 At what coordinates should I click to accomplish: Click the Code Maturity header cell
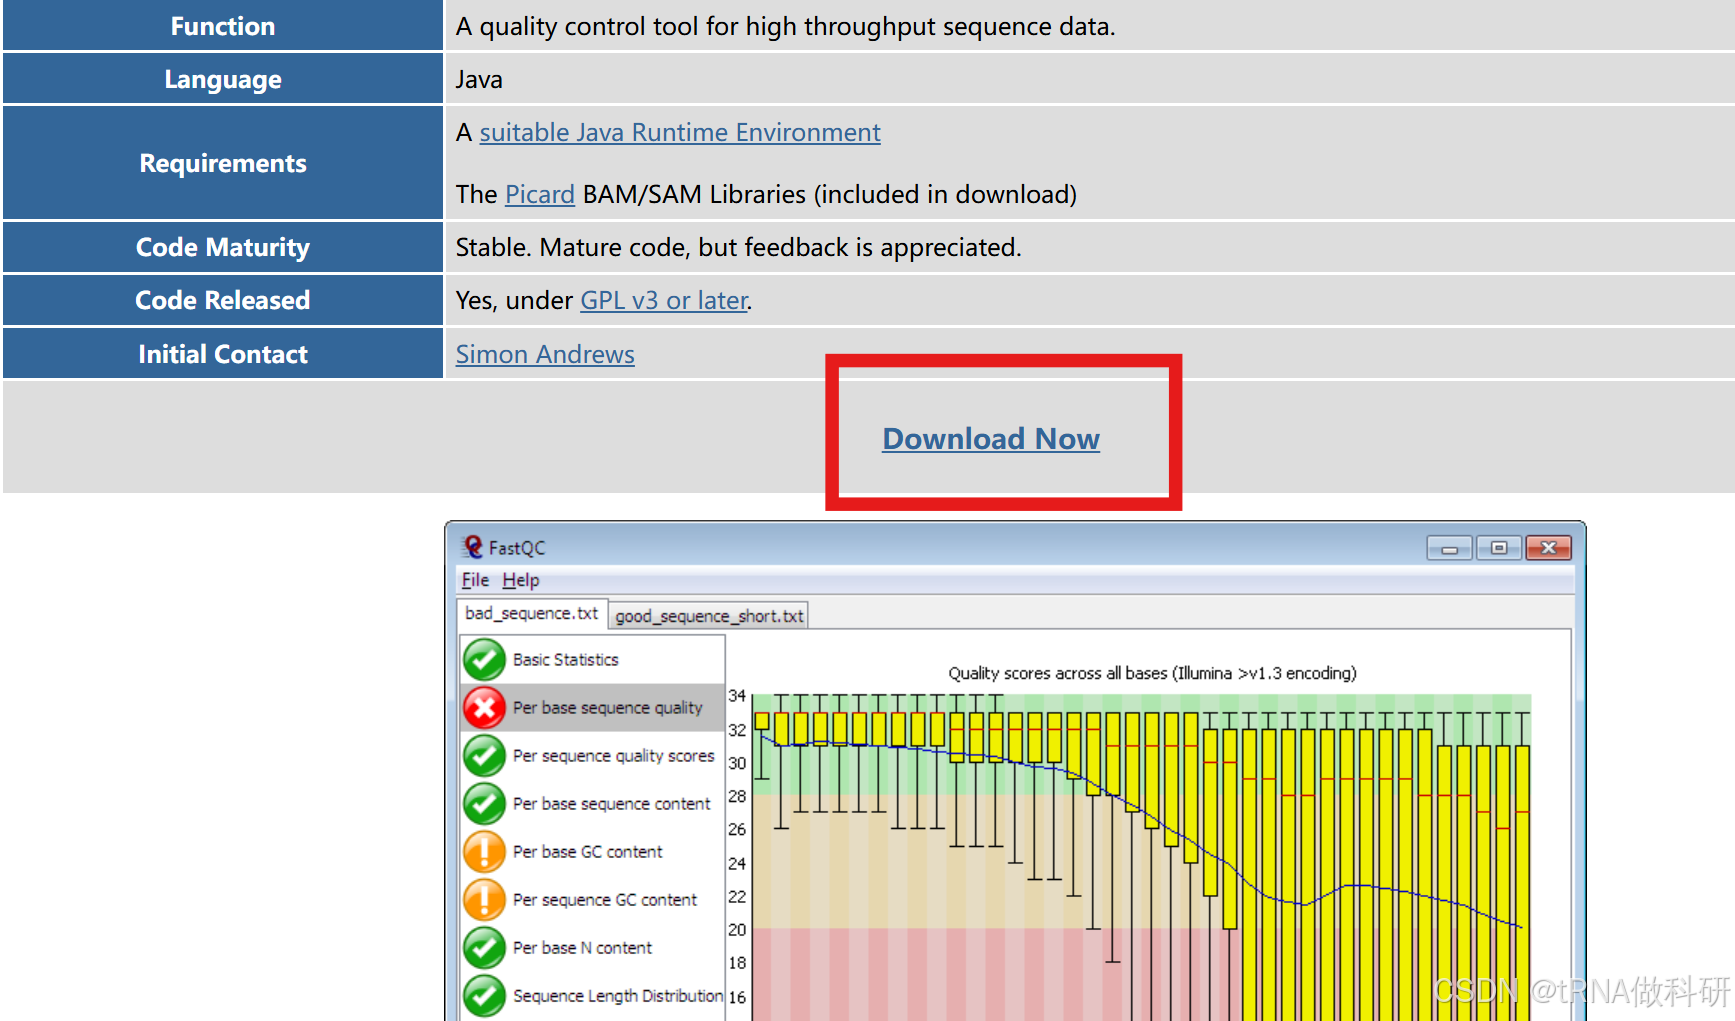point(223,247)
